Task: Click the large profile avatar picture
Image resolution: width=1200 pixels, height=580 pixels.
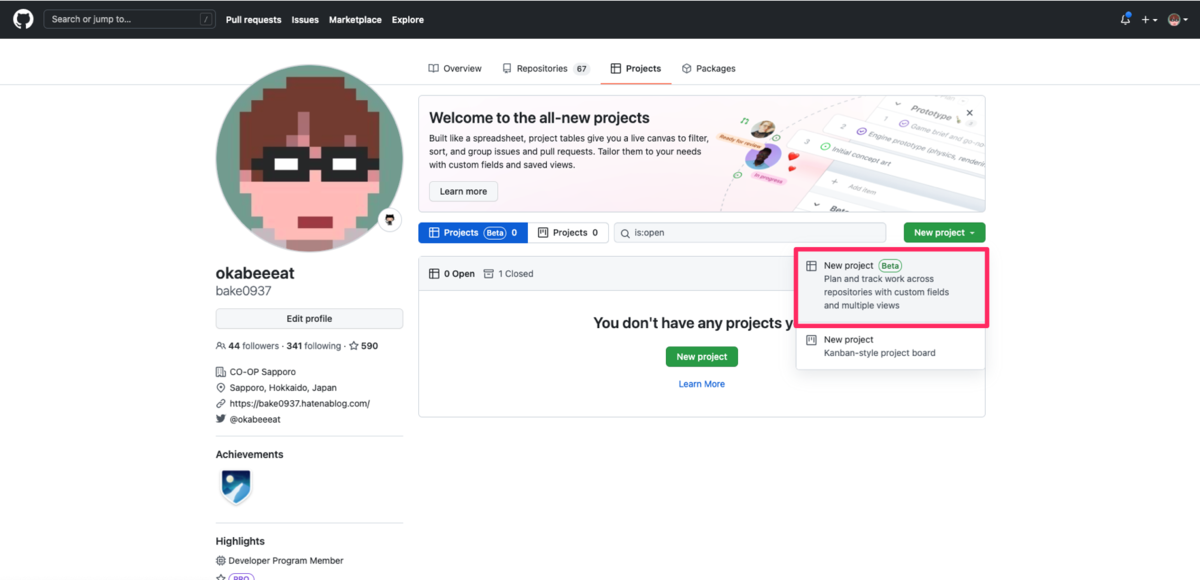Action: 309,158
